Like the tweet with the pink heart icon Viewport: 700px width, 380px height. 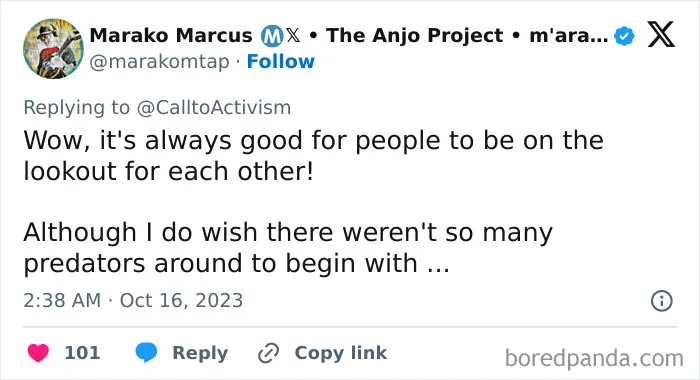point(38,353)
